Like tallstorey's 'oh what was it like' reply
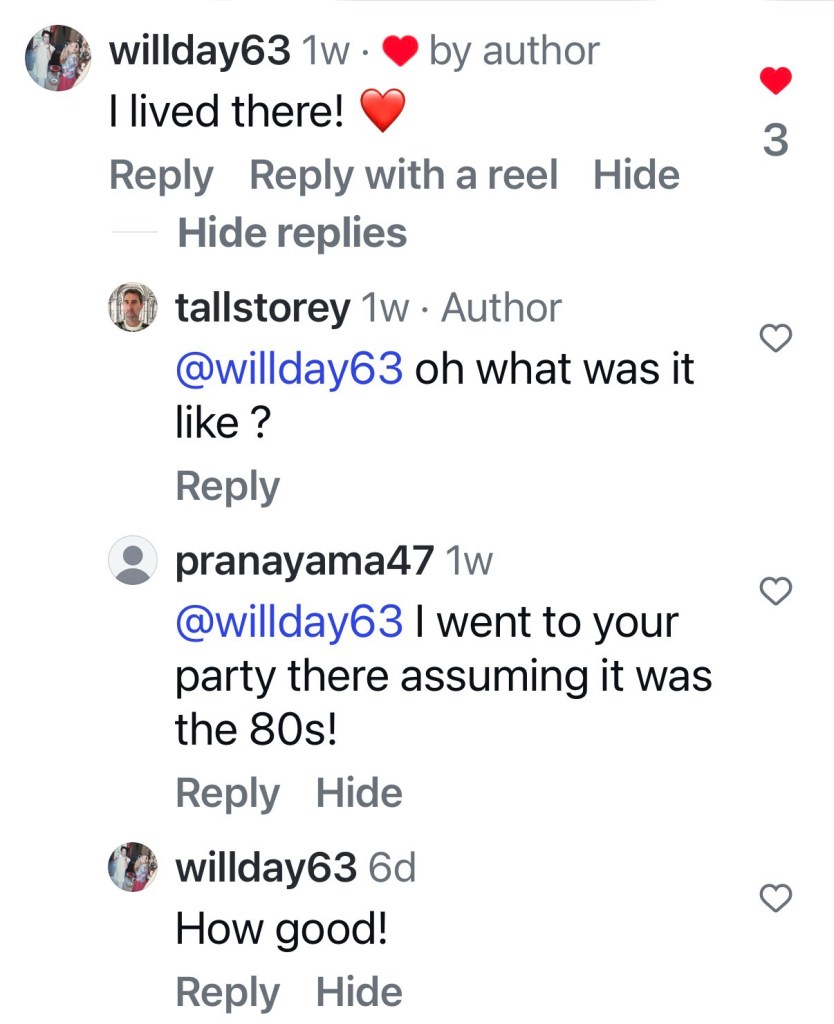 777,340
